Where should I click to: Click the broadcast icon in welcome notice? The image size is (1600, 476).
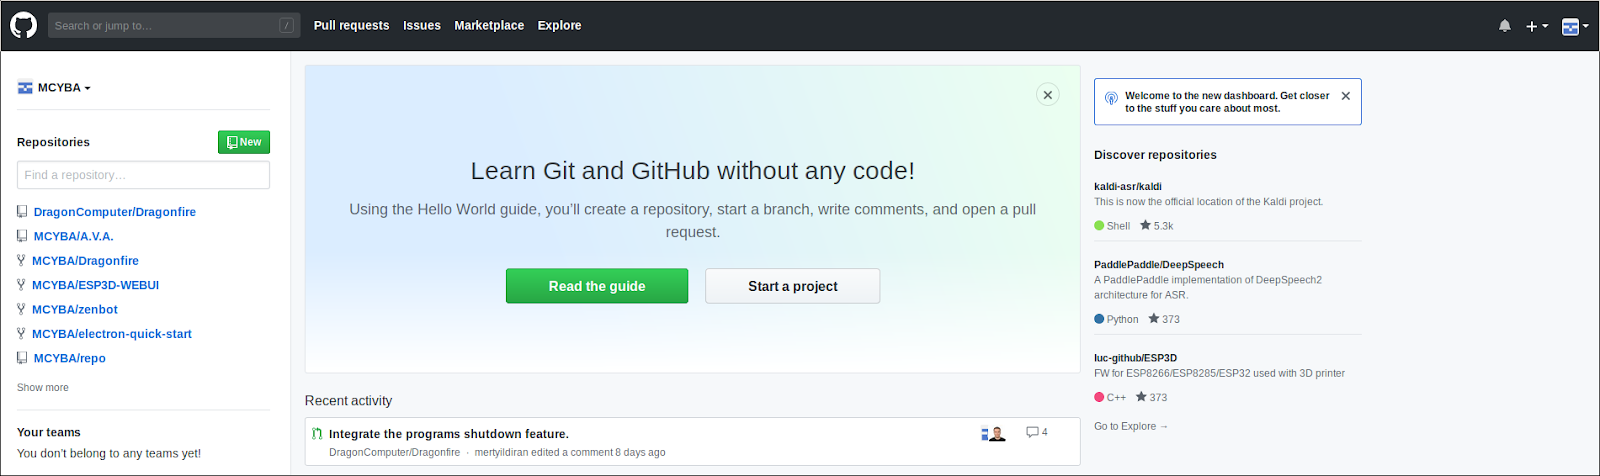pyautogui.click(x=1111, y=99)
